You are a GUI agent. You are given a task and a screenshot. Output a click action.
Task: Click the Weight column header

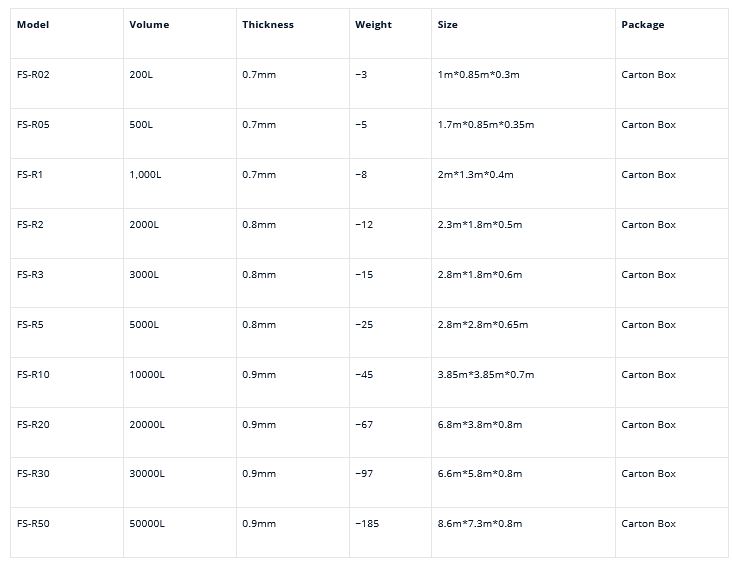[373, 25]
